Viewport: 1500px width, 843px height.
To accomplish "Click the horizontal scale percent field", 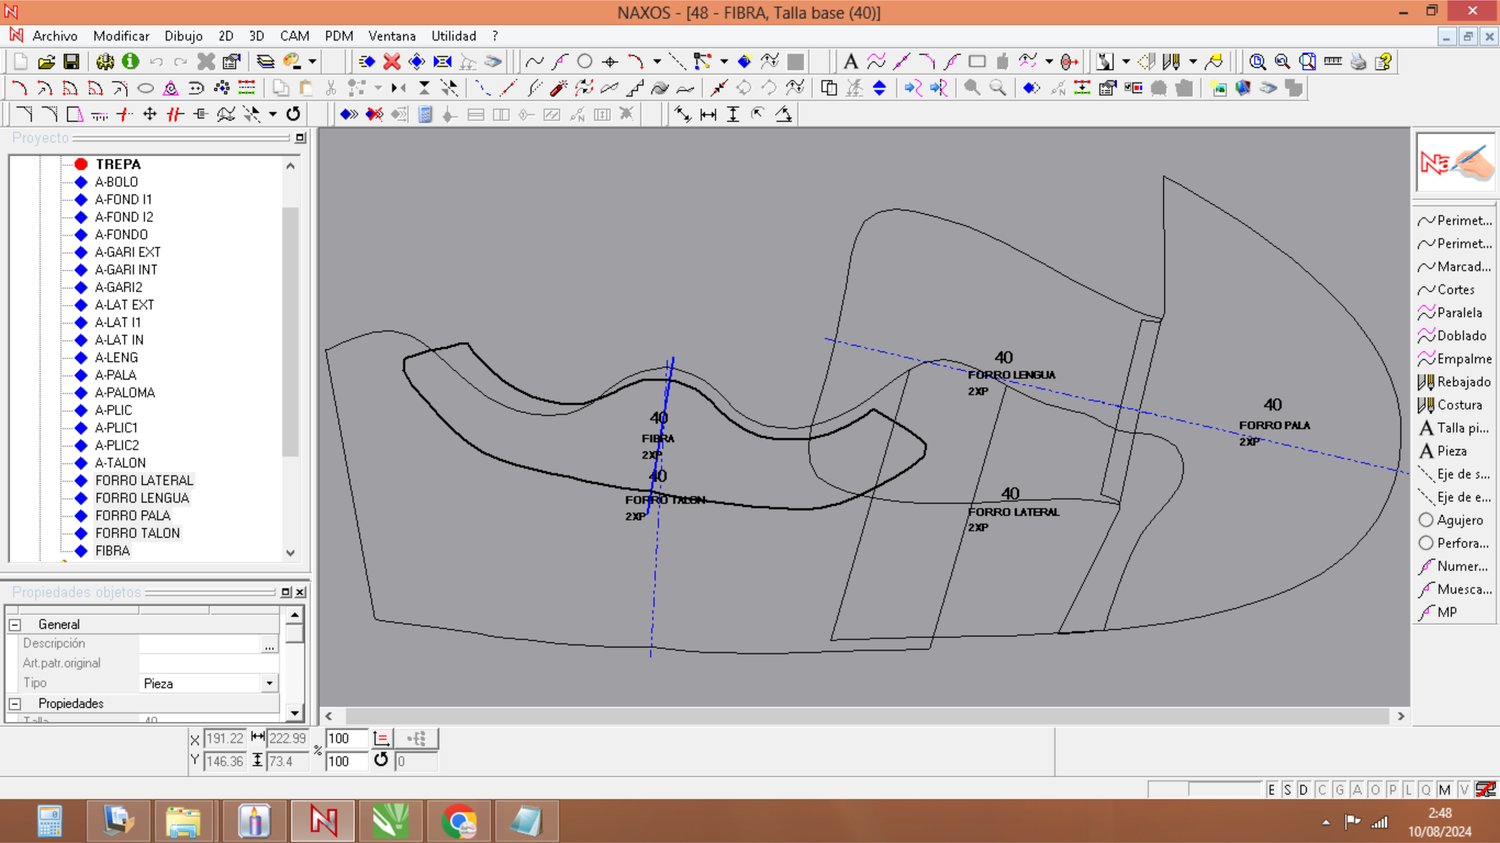I will 346,739.
